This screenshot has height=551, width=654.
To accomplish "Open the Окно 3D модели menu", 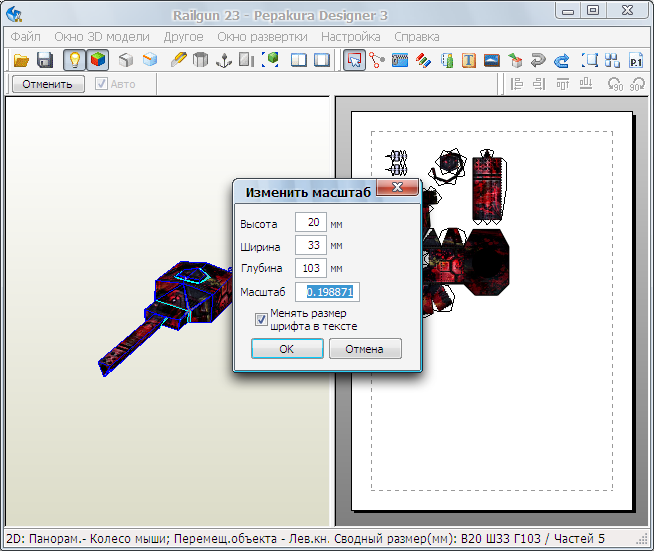I will 102,37.
